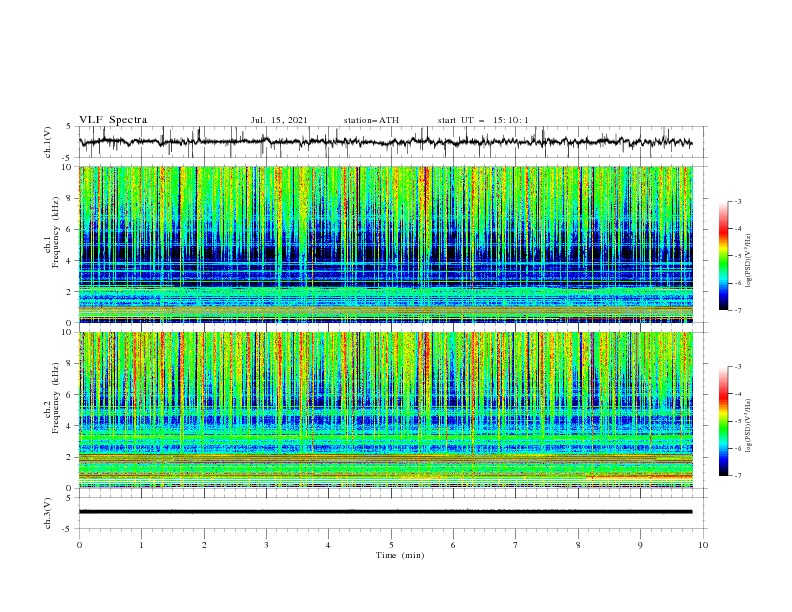
Task: Click the ch.2 spectrogram color bar
Action: pos(723,421)
